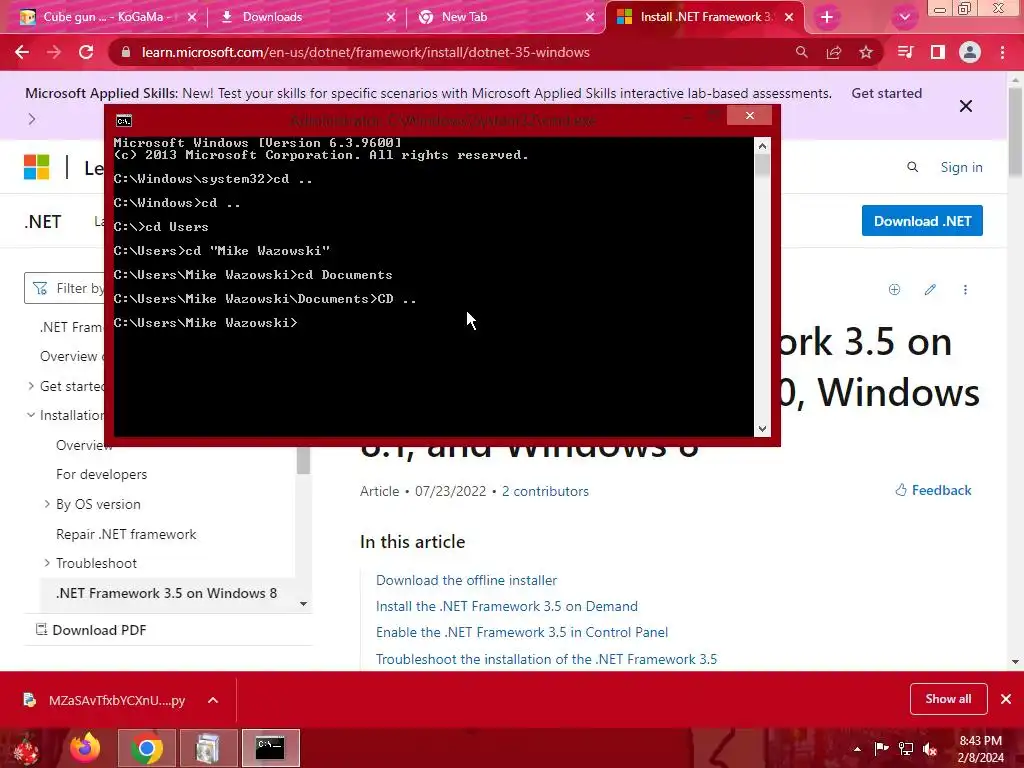Click the cmd scrollbar down arrow
The image size is (1024, 768).
[762, 429]
